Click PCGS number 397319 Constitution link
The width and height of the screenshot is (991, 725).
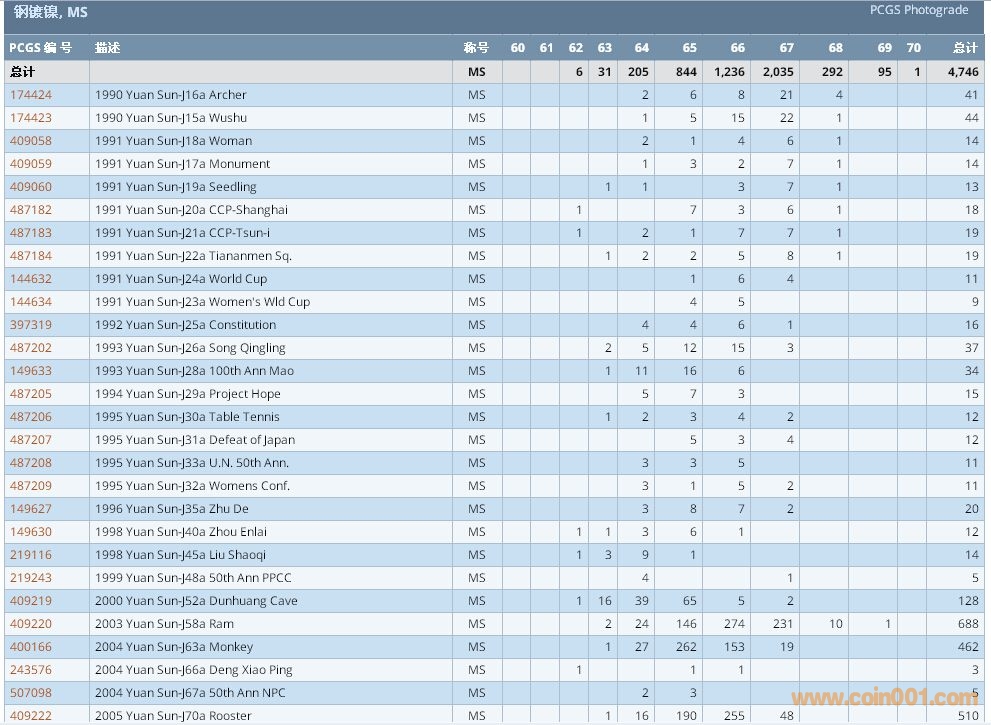tap(30, 325)
